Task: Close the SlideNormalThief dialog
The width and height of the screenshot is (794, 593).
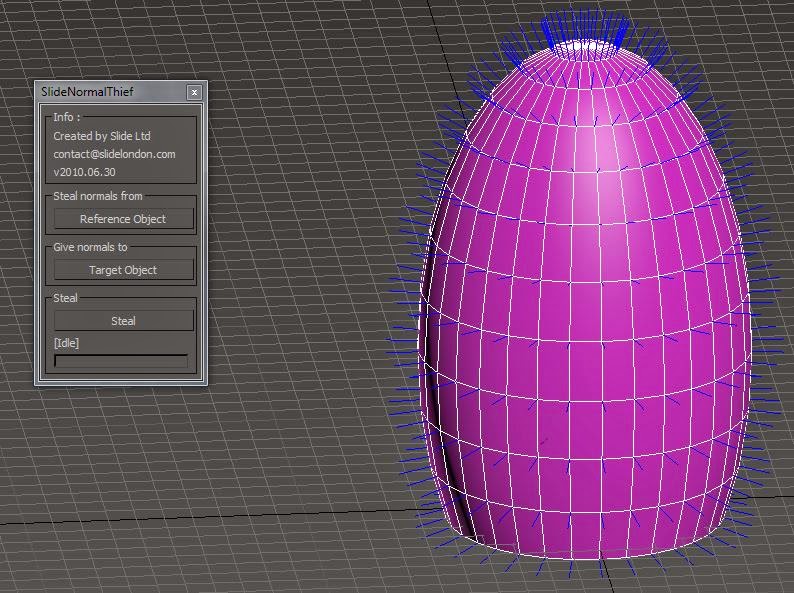Action: (194, 92)
